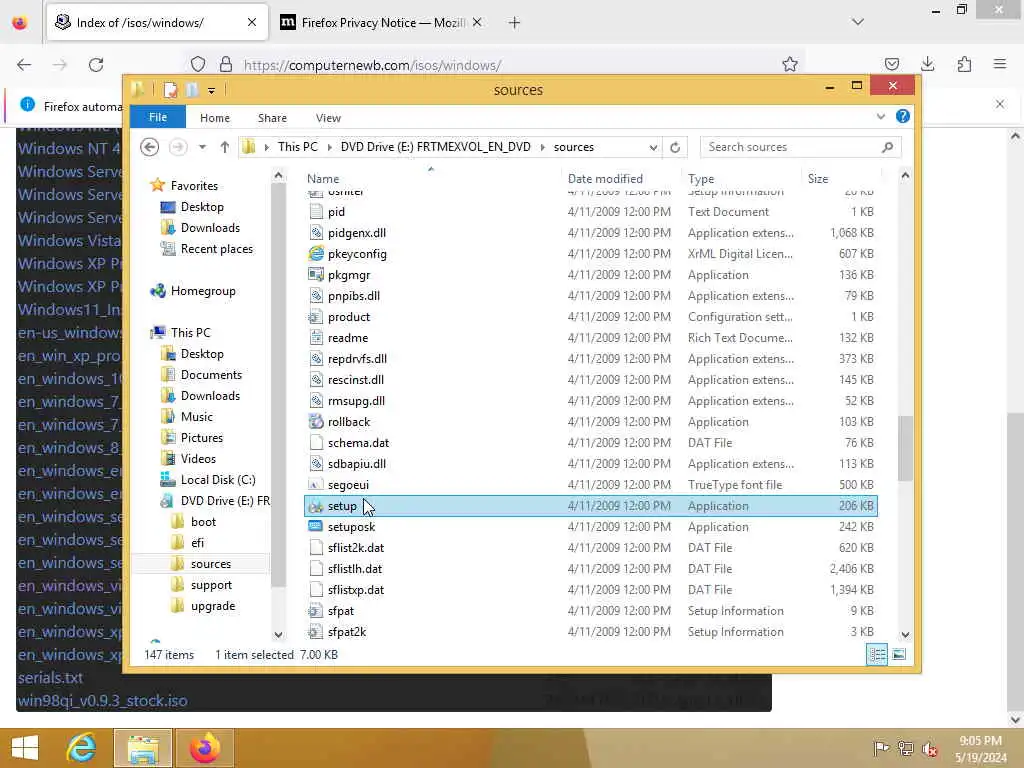Open the Recent locations dropdown arrow
Screen dimensions: 1024x768
pos(202,147)
